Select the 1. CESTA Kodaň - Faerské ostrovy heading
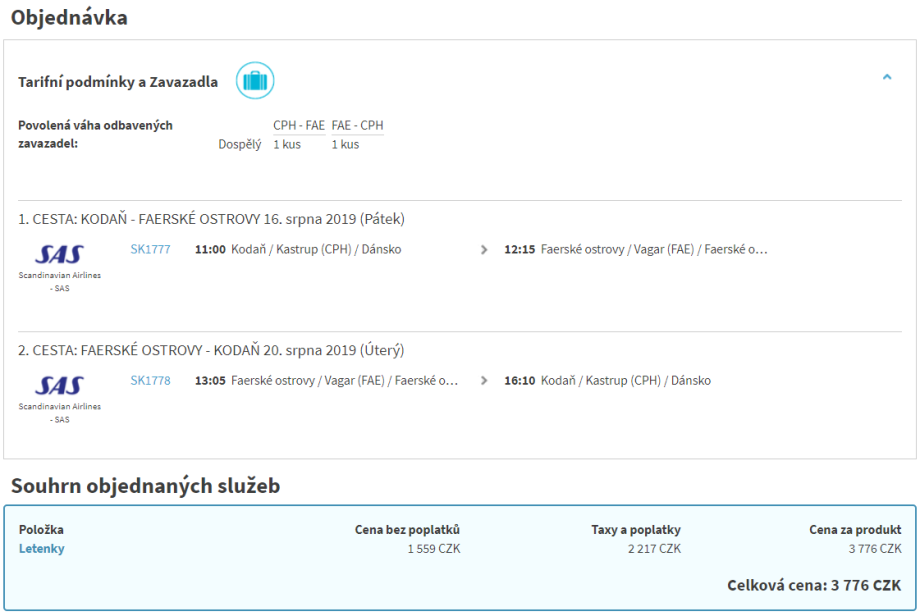920x616 pixels. pyautogui.click(x=211, y=219)
